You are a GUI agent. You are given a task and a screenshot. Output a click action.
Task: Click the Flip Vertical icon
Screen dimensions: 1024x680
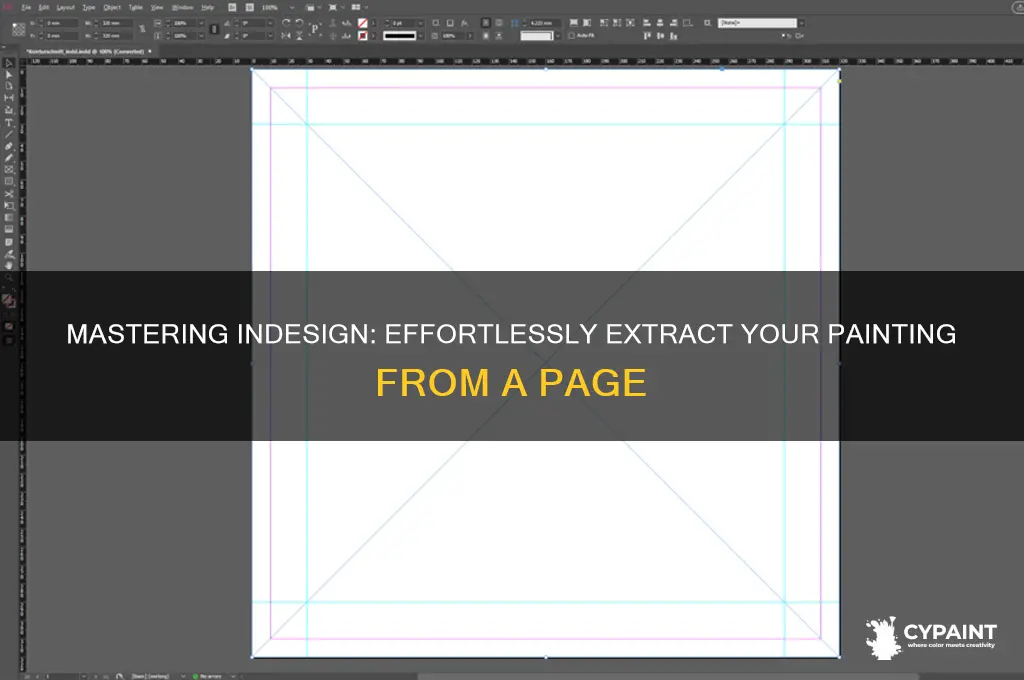click(299, 36)
